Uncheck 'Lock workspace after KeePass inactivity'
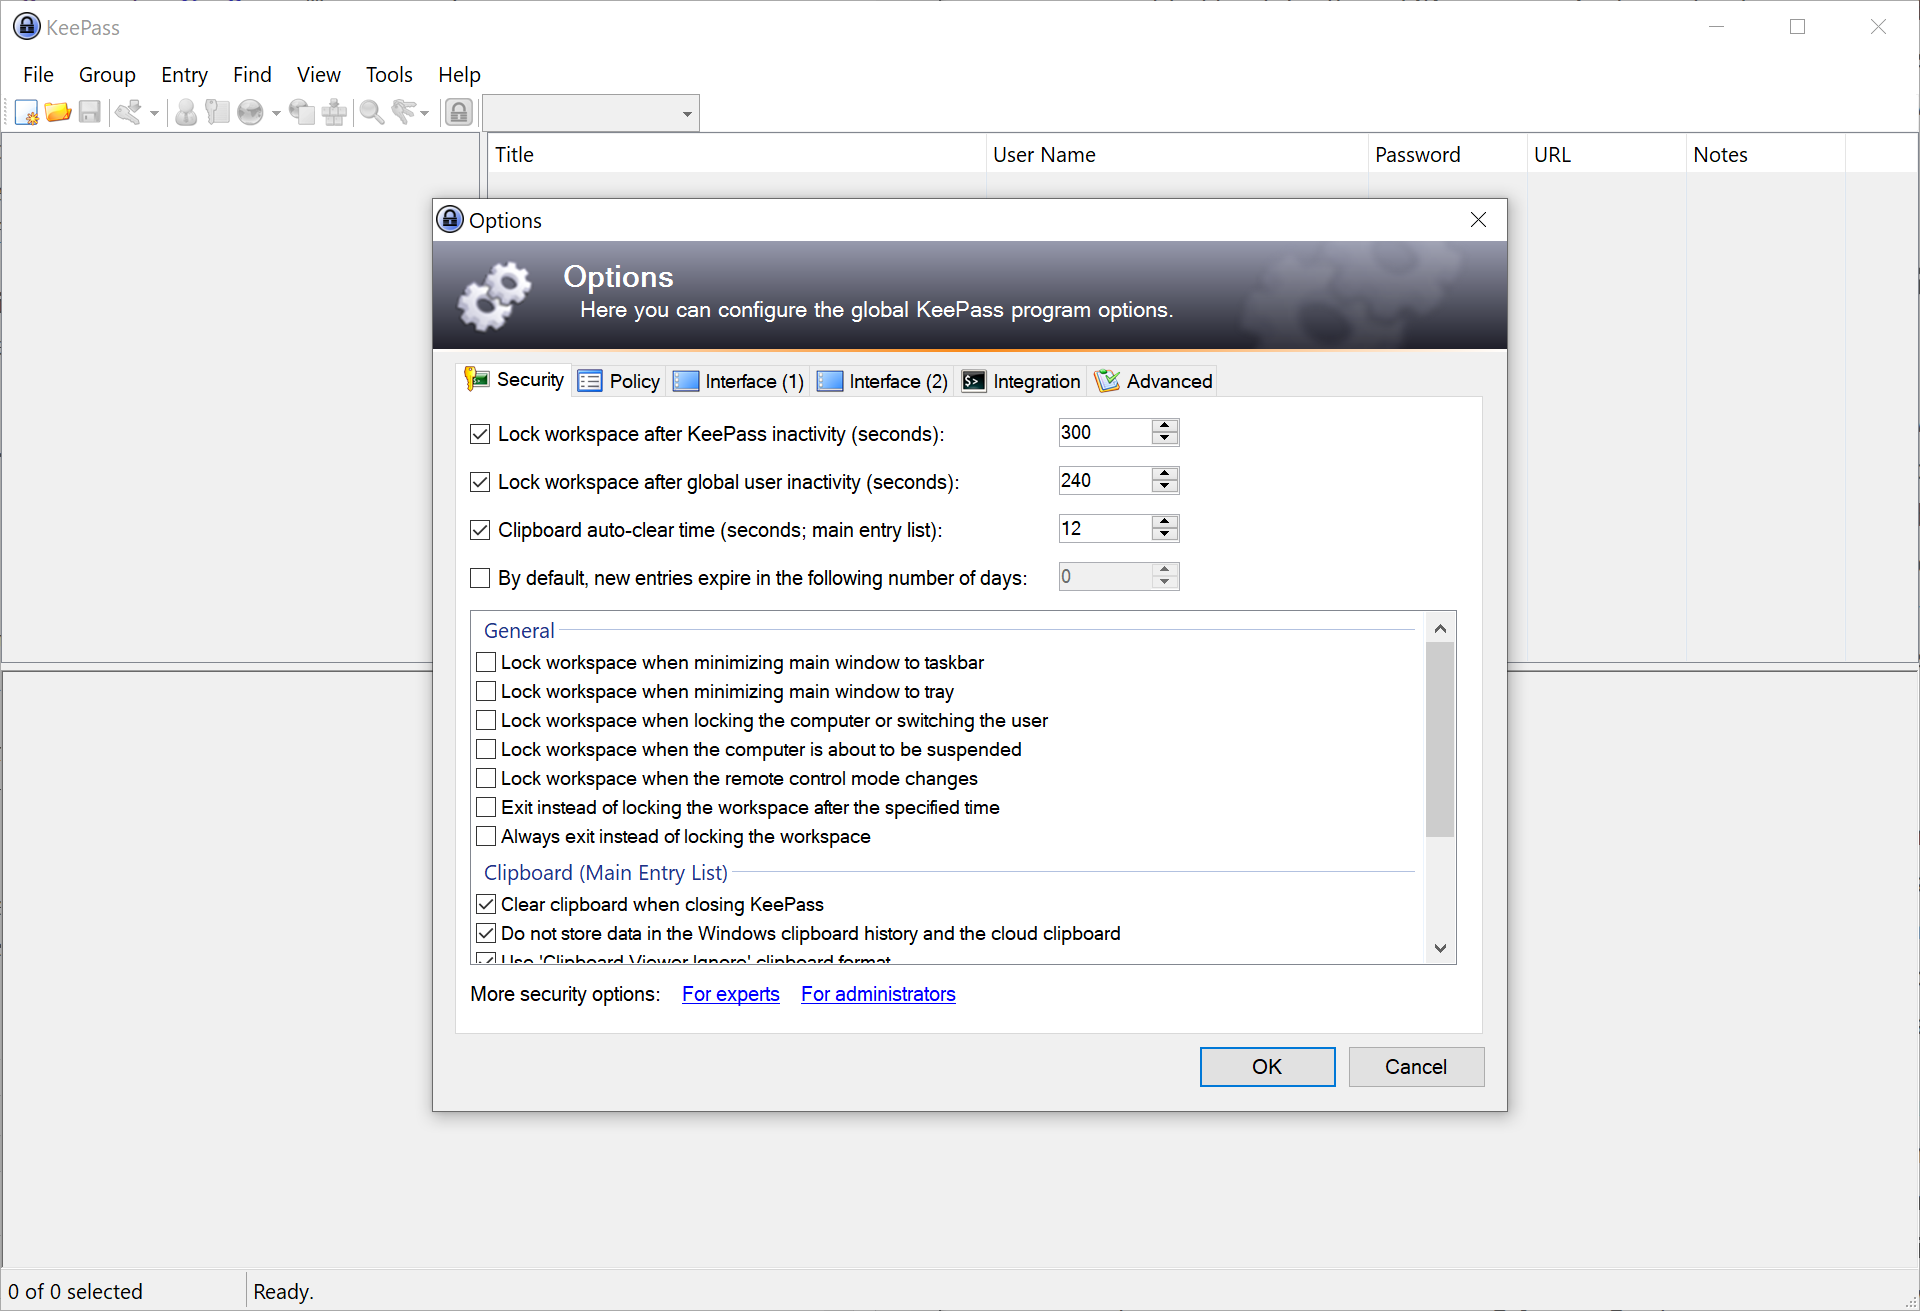 (480, 433)
